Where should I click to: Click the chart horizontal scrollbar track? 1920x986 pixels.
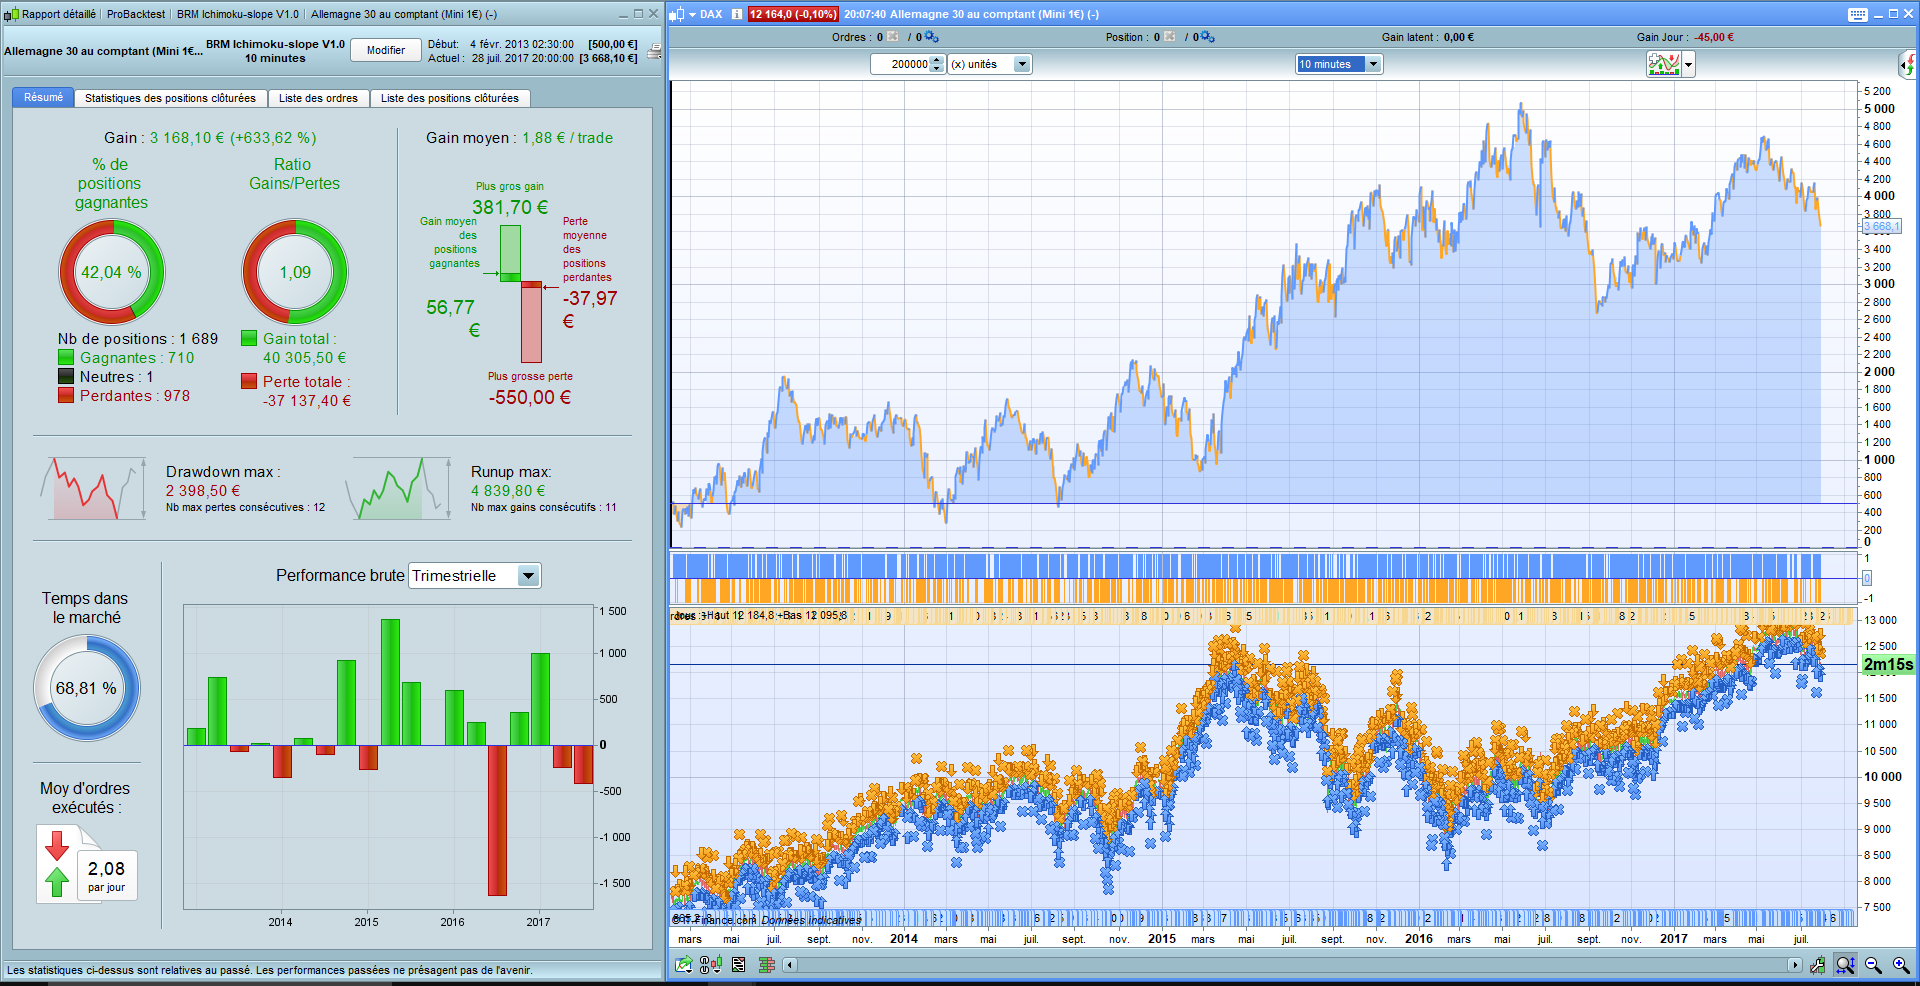click(1292, 965)
